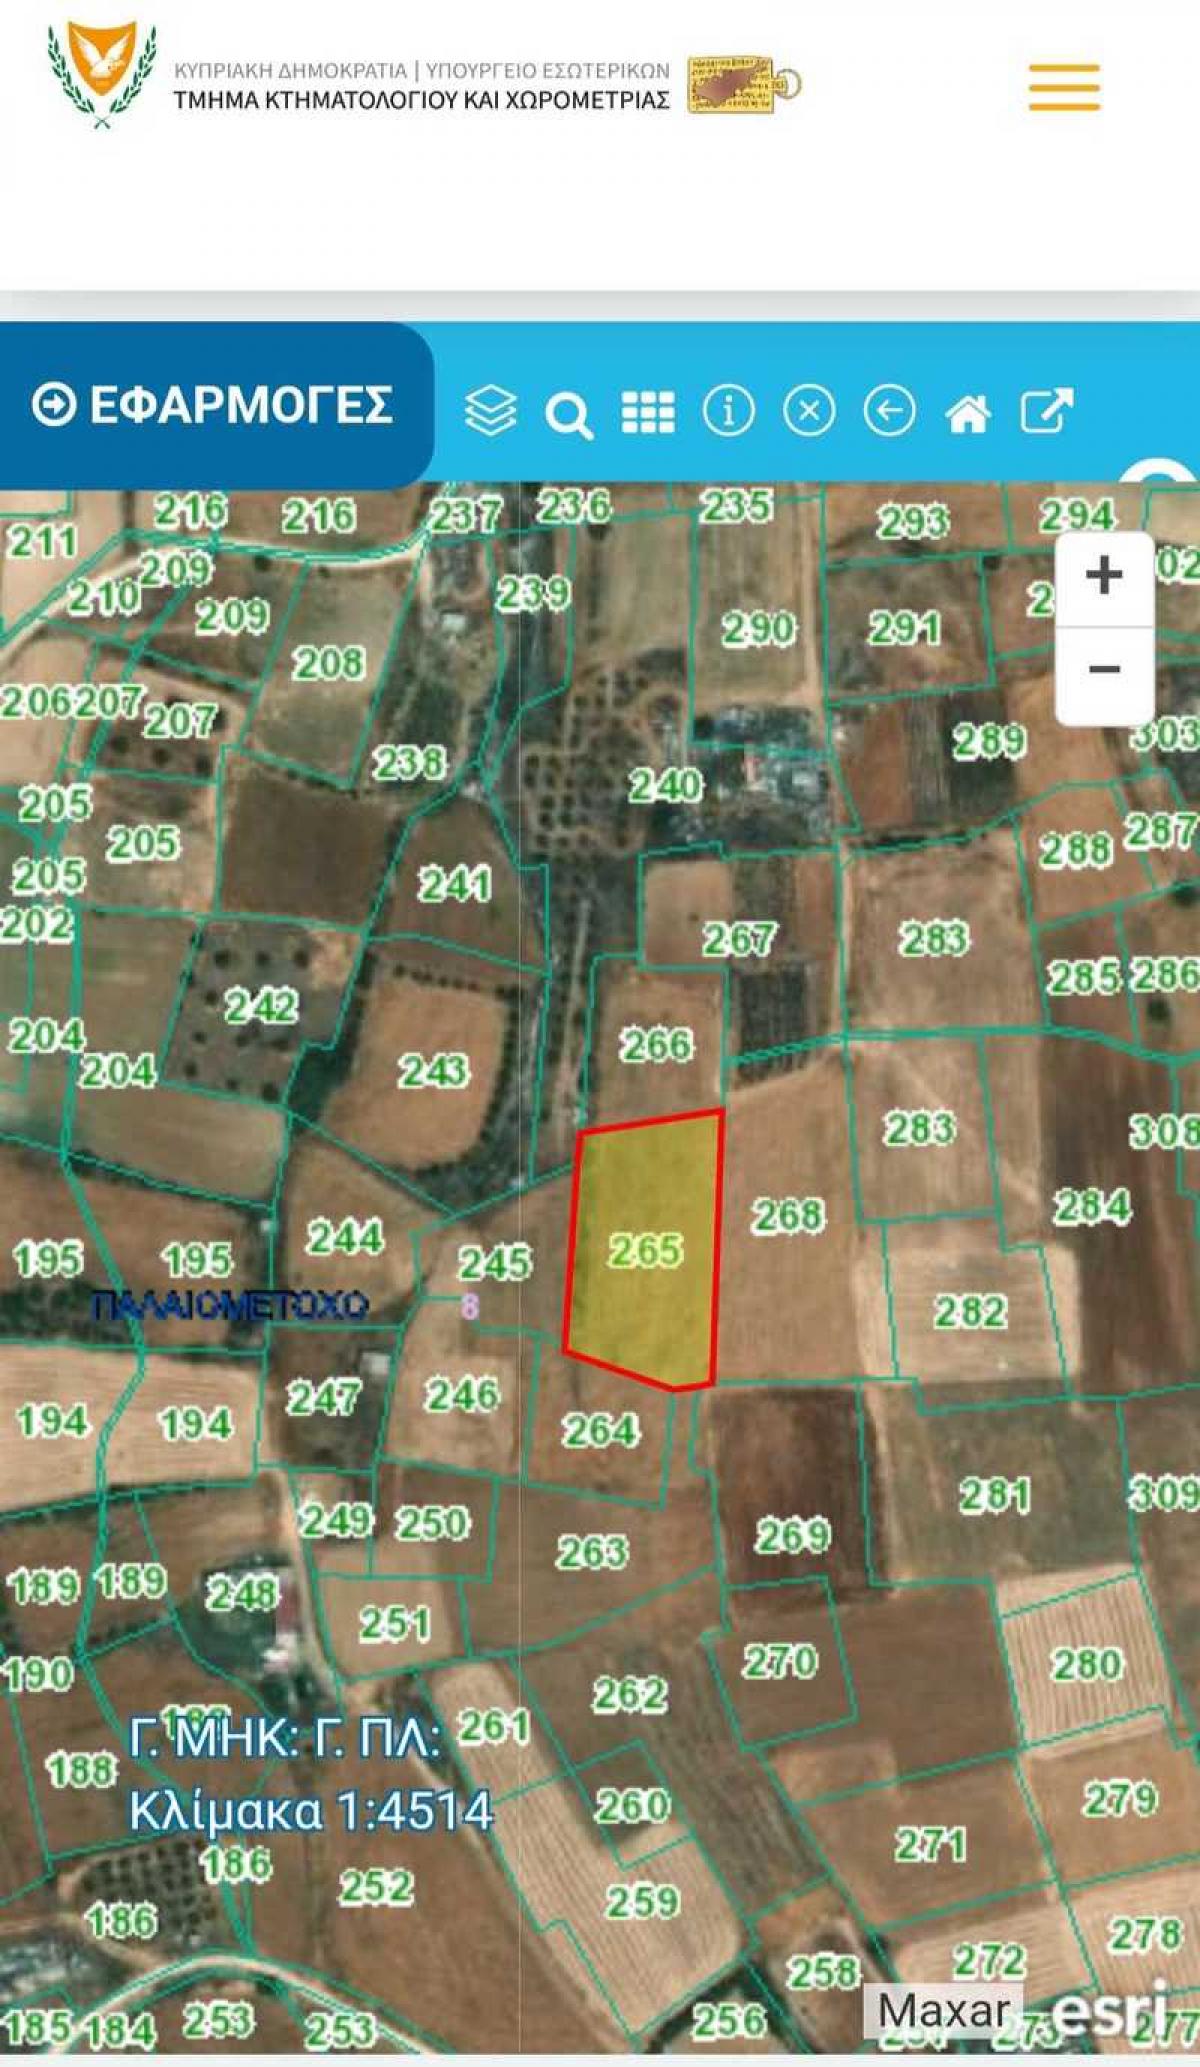Click parcel label 291
This screenshot has width=1200, height=2067.
(x=904, y=629)
